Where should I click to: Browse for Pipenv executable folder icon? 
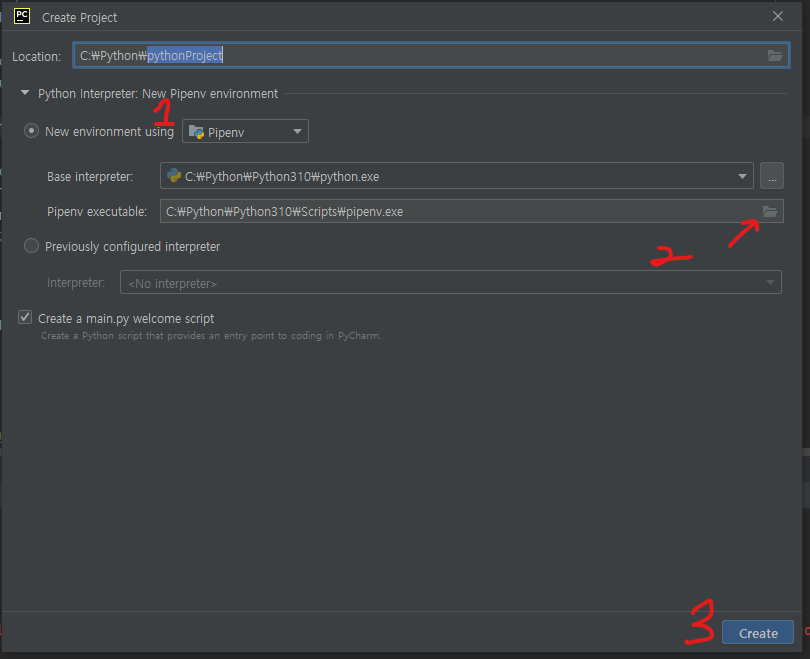pyautogui.click(x=770, y=211)
